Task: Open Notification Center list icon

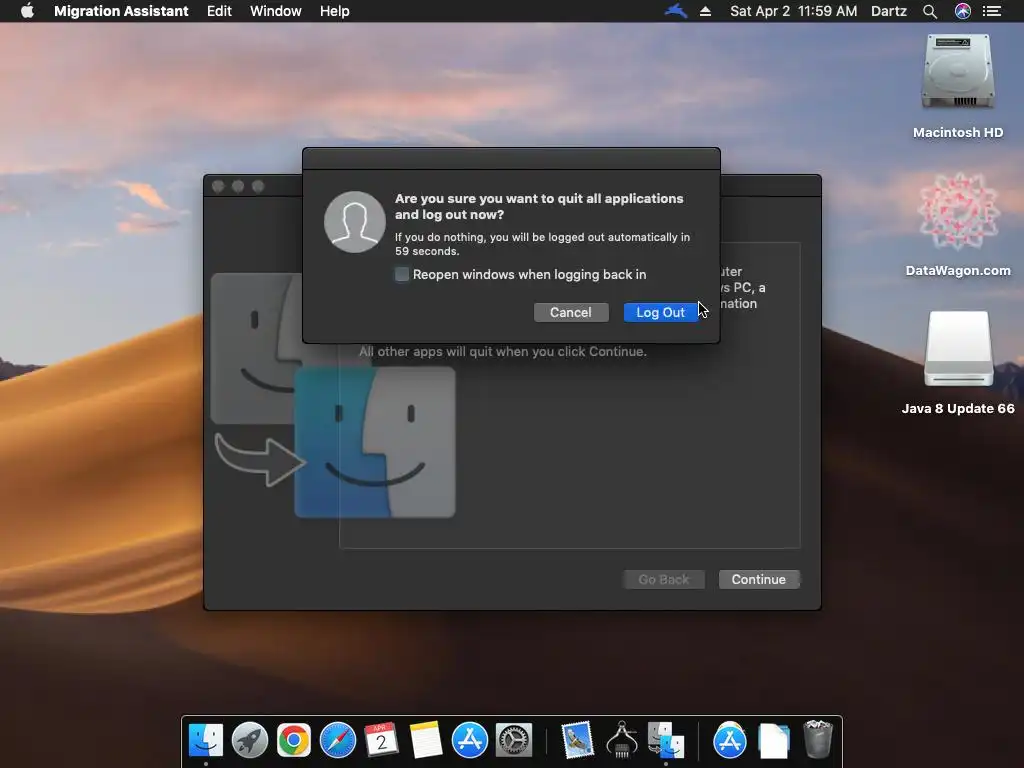Action: click(992, 11)
